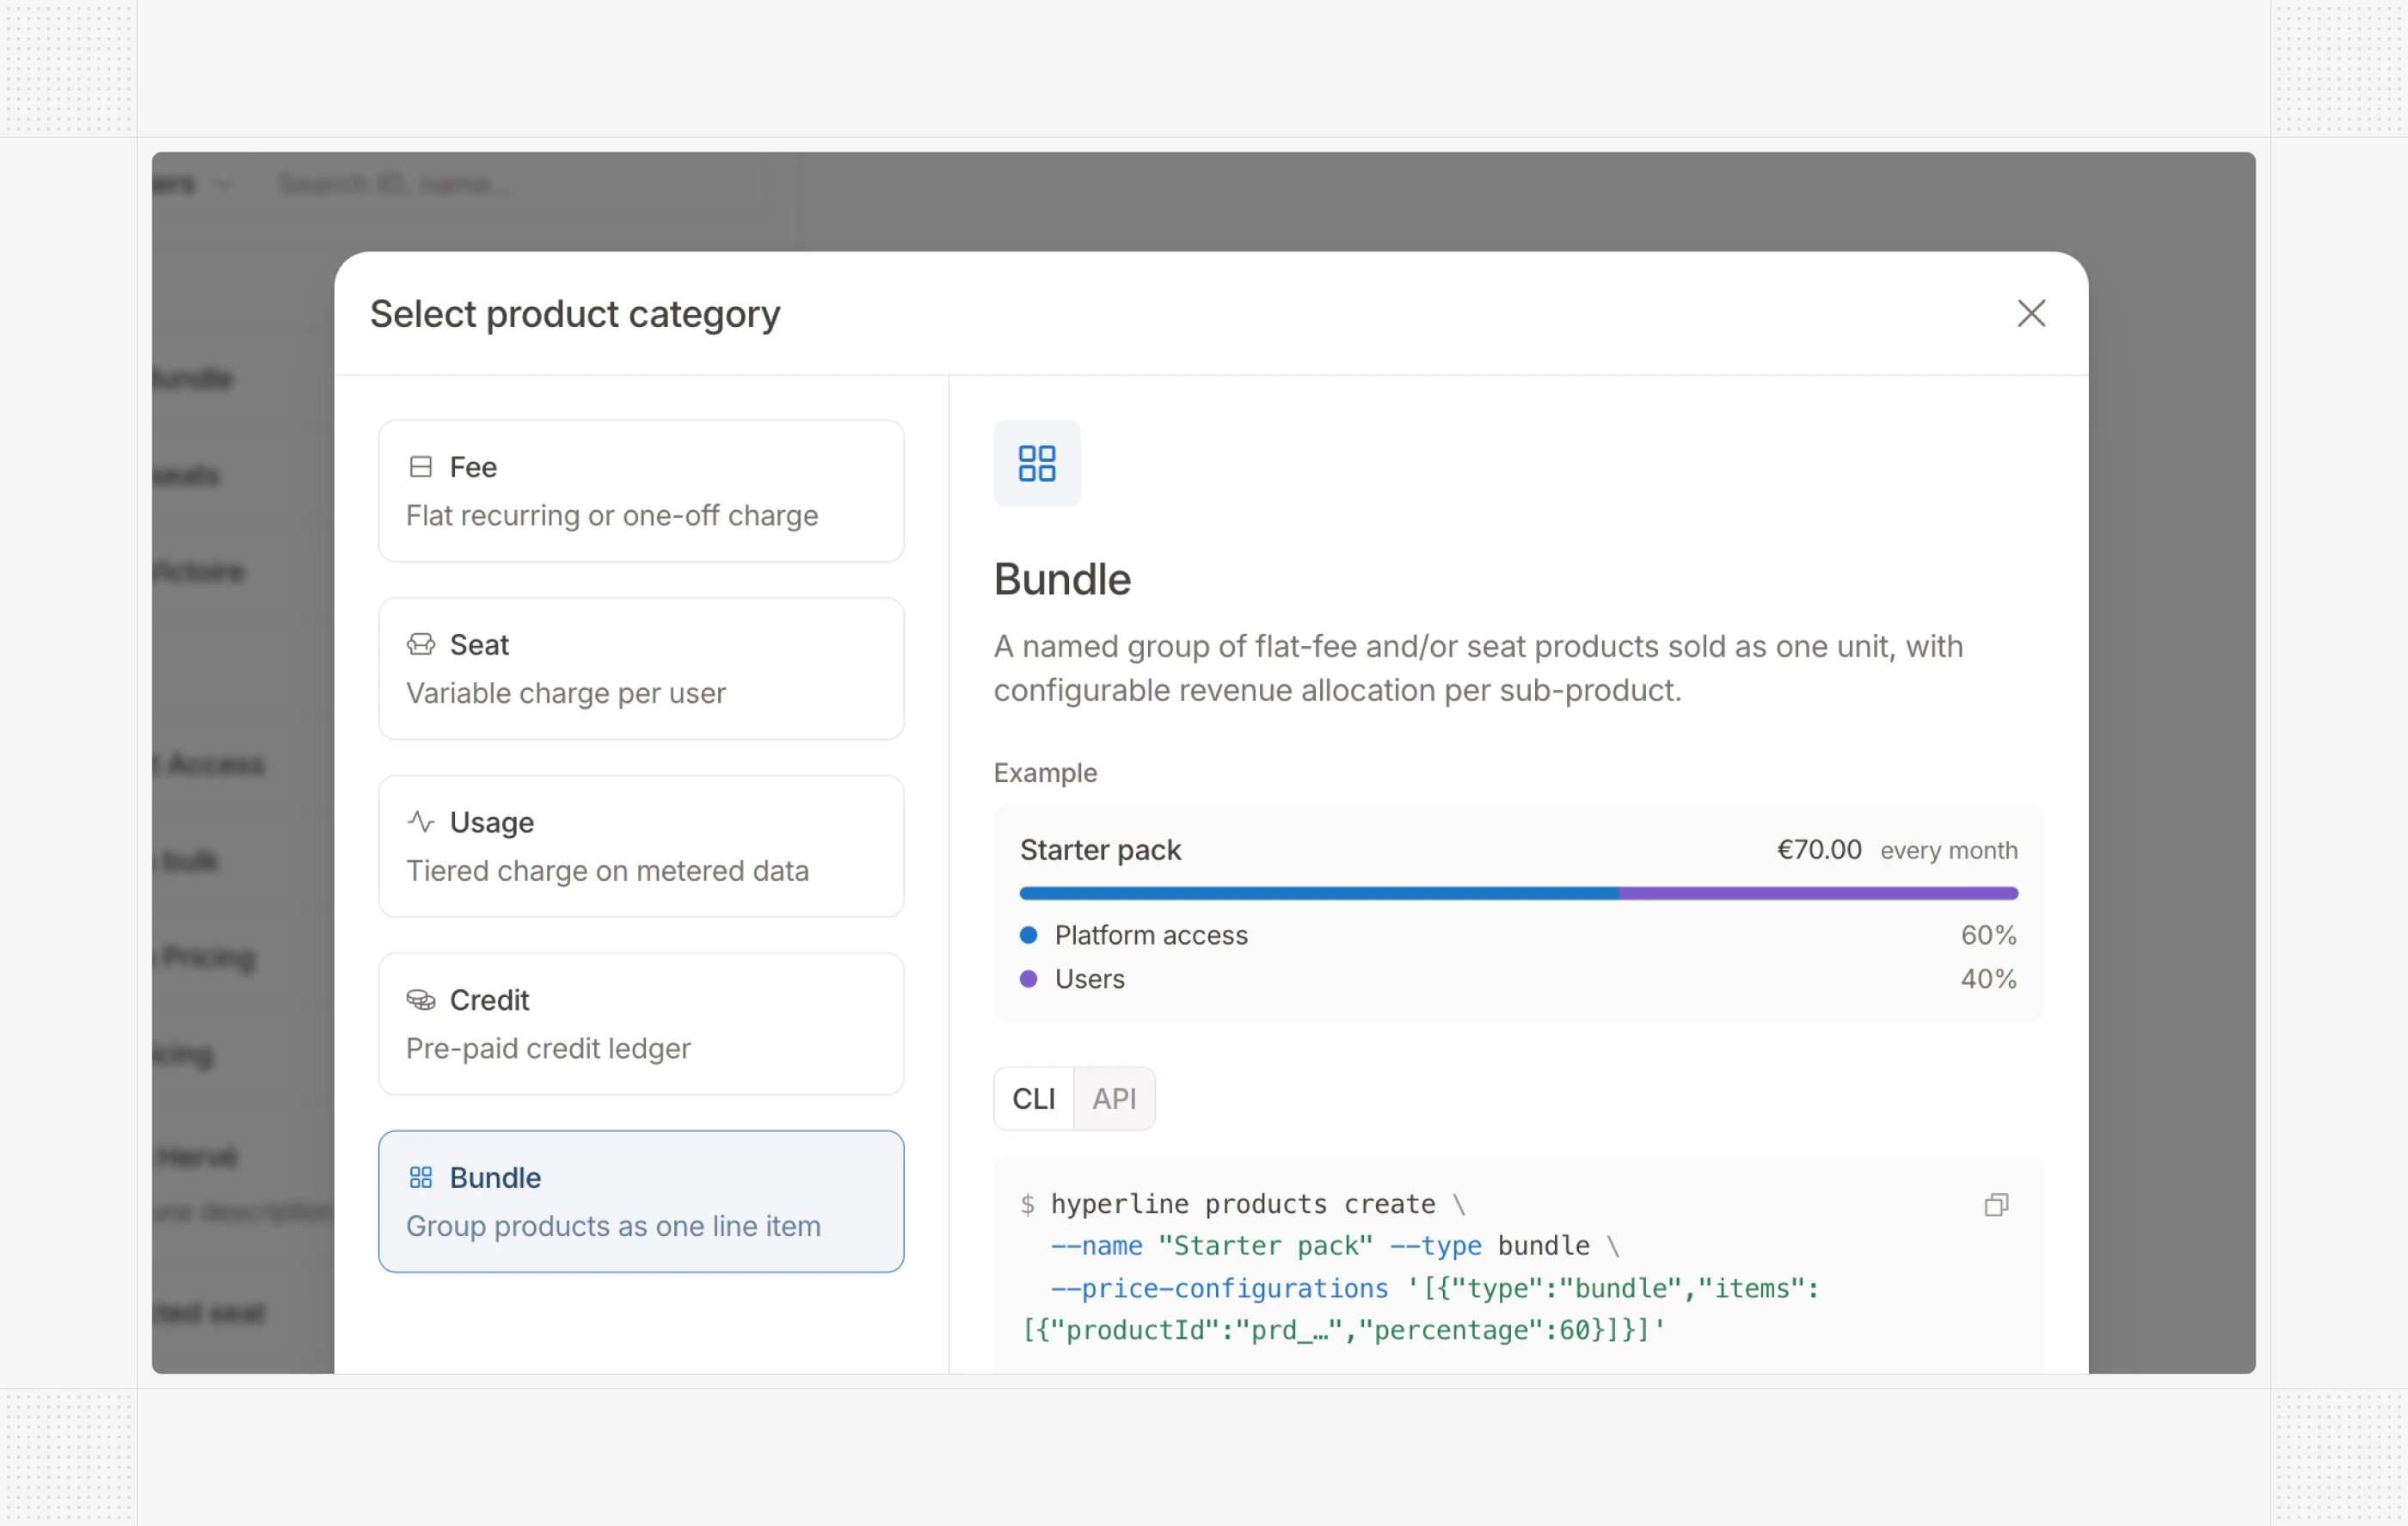Click the blue Platform access dot
2408x1526 pixels.
[1028, 935]
